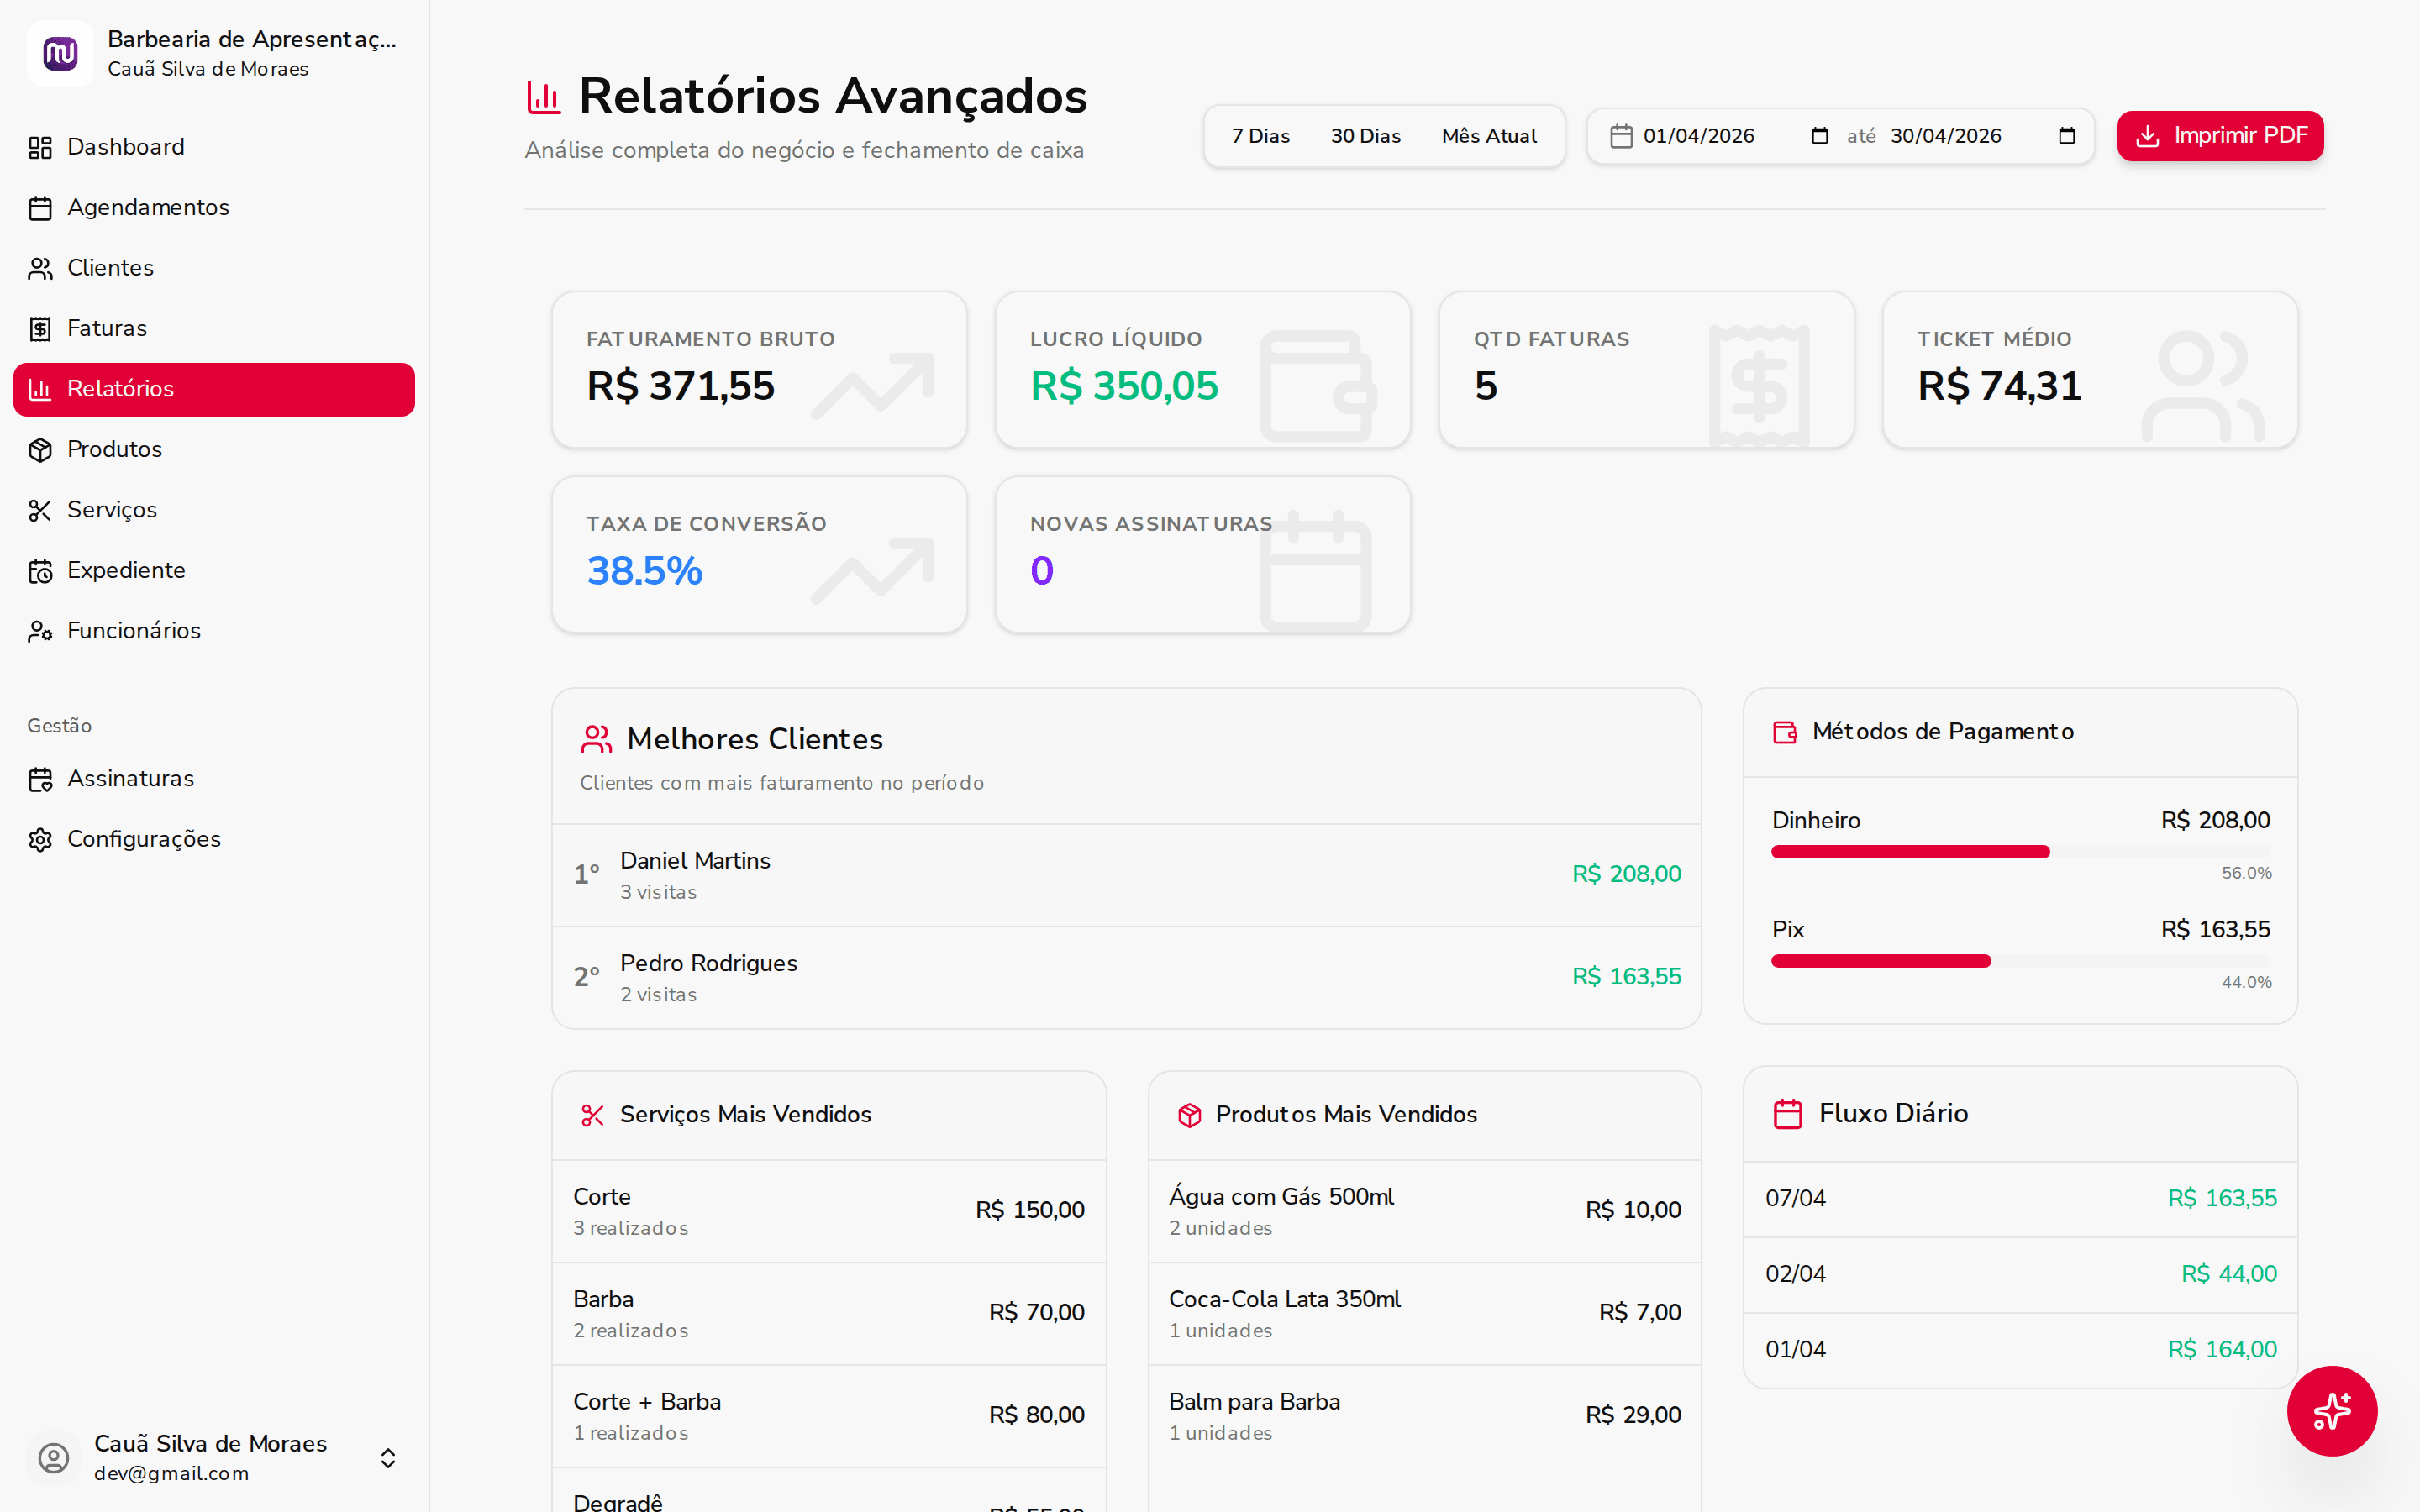Open Agendamentos in the sidebar menu
Image resolution: width=2420 pixels, height=1512 pixels.
coord(148,208)
